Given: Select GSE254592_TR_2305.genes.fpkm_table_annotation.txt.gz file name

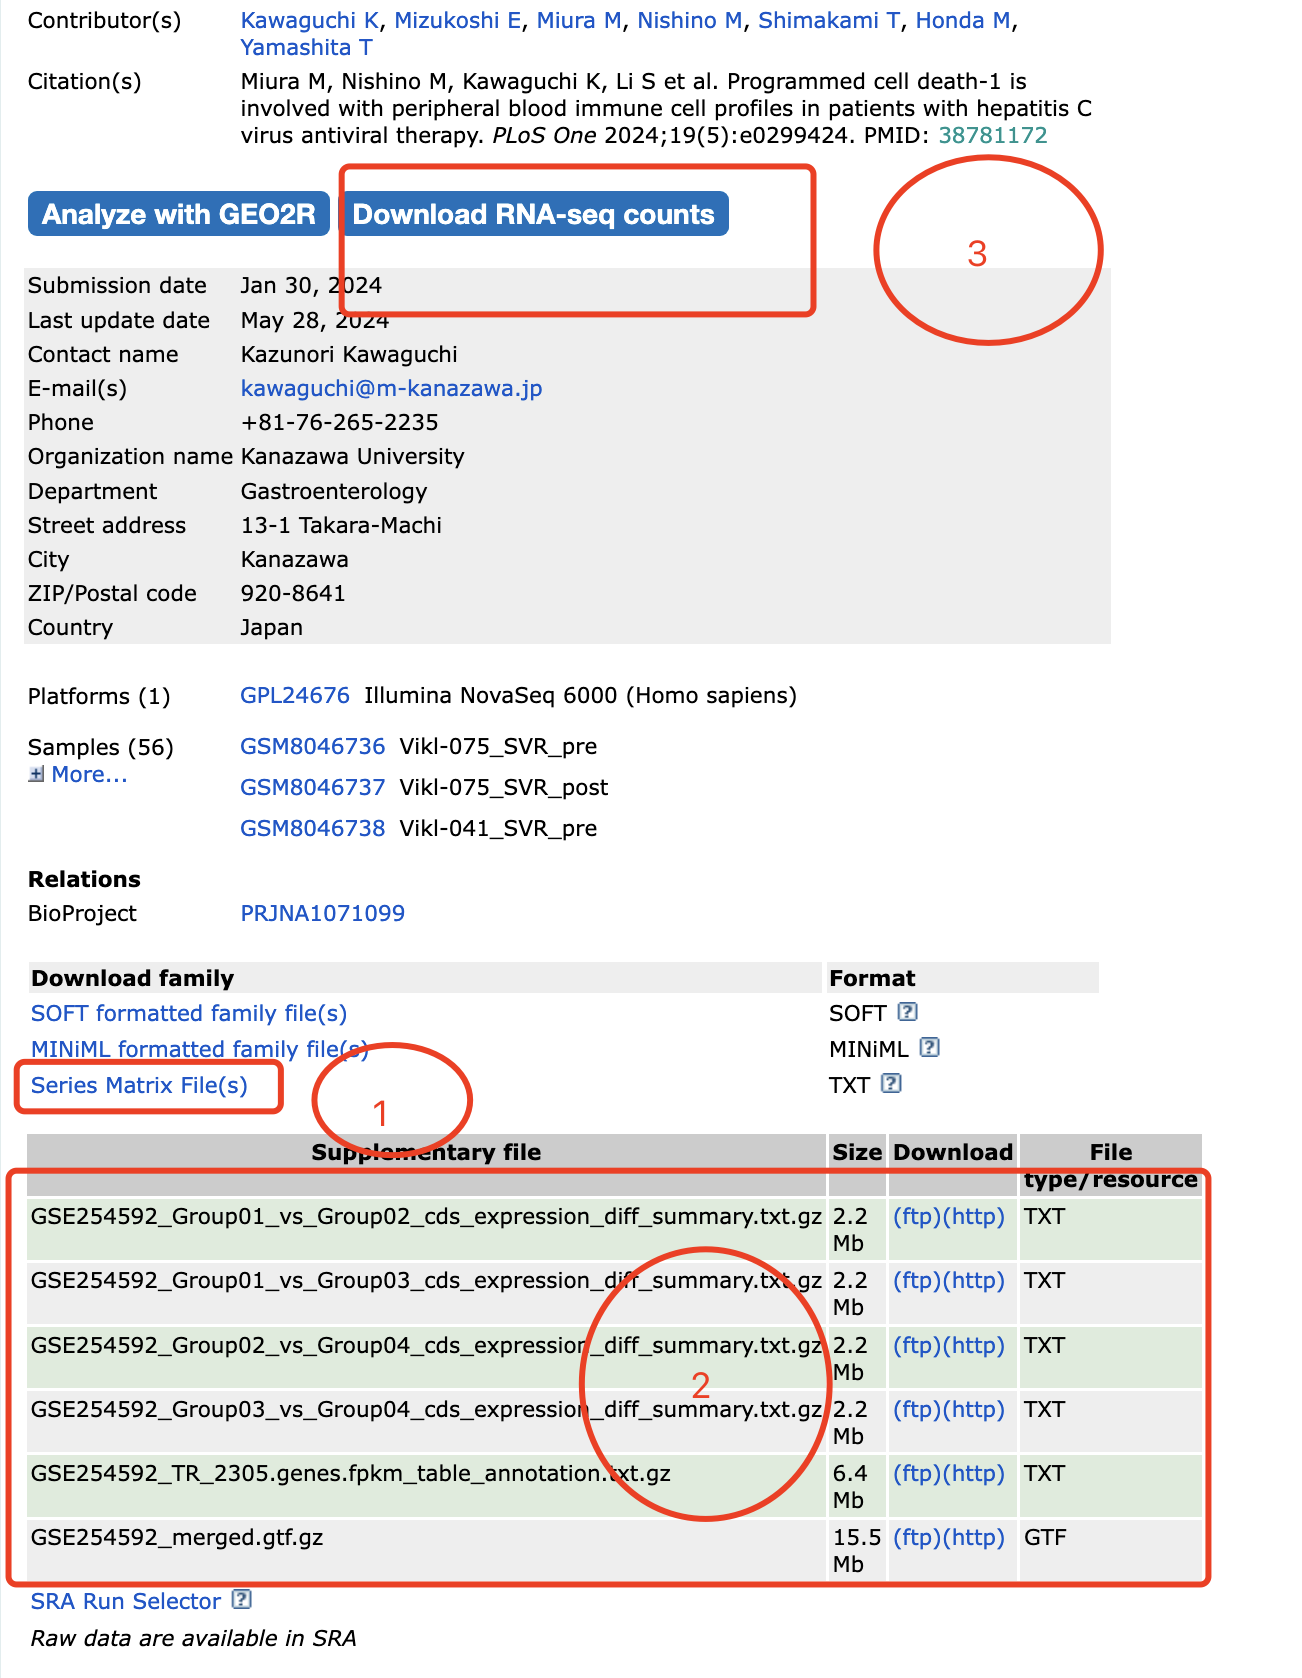Looking at the screenshot, I should tap(351, 1473).
